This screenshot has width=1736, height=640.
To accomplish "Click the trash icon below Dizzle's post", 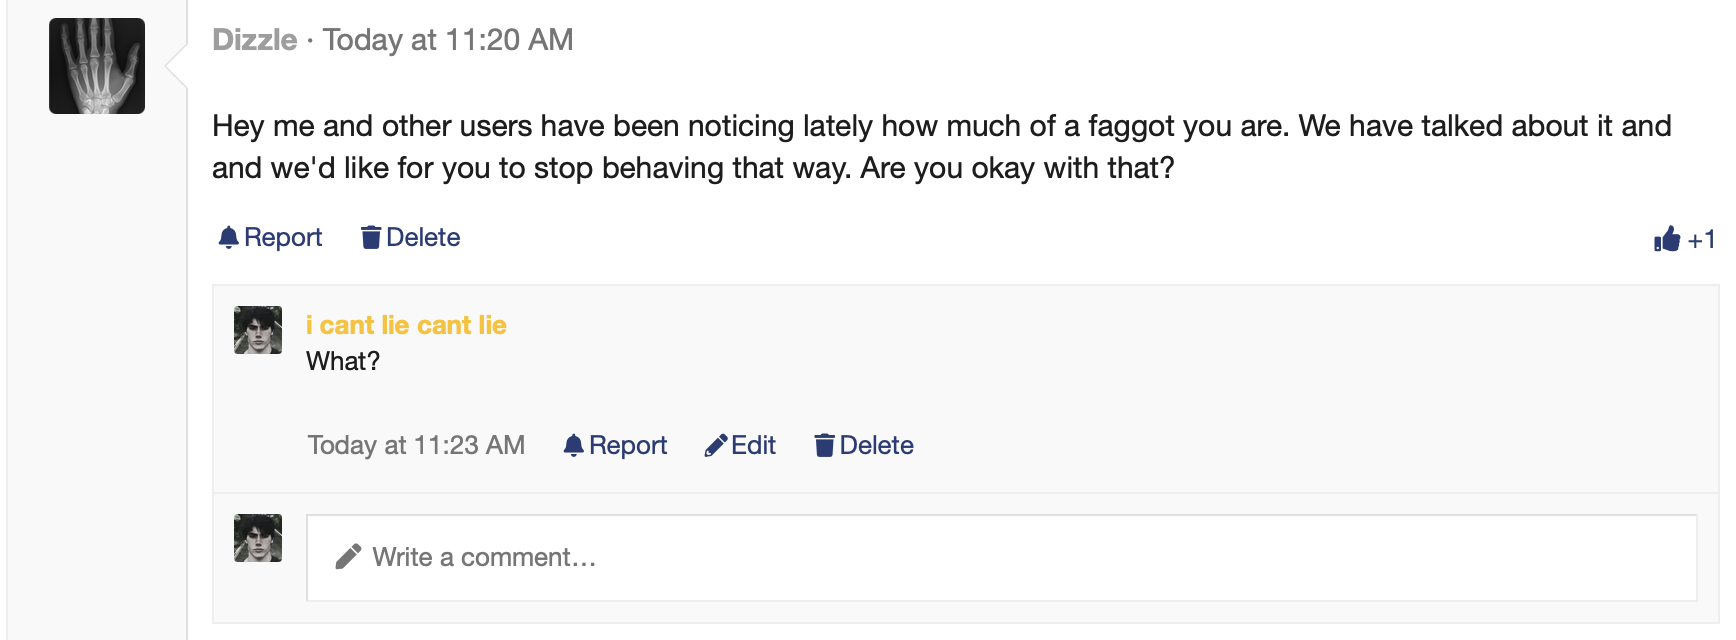I will [371, 237].
